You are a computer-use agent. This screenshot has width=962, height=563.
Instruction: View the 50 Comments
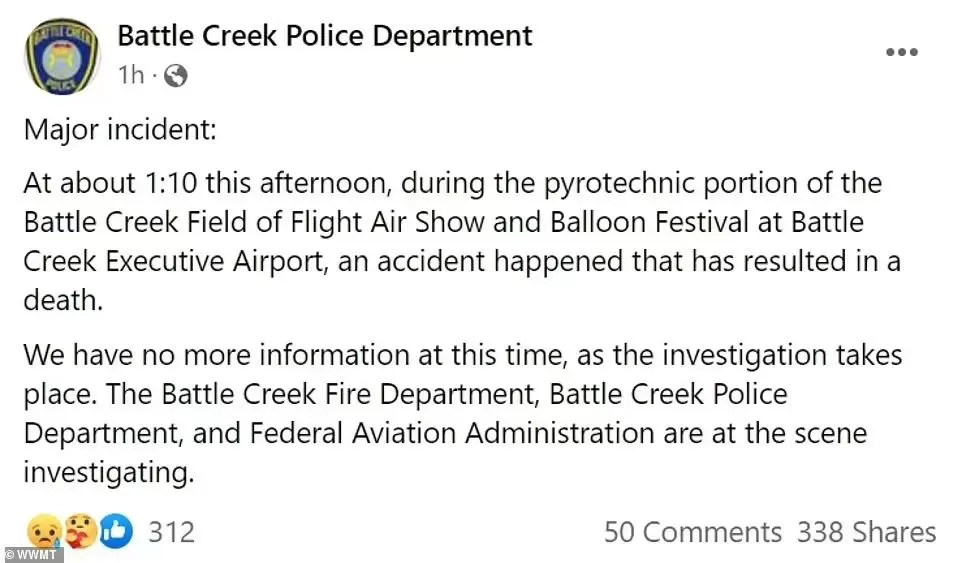coord(693,532)
